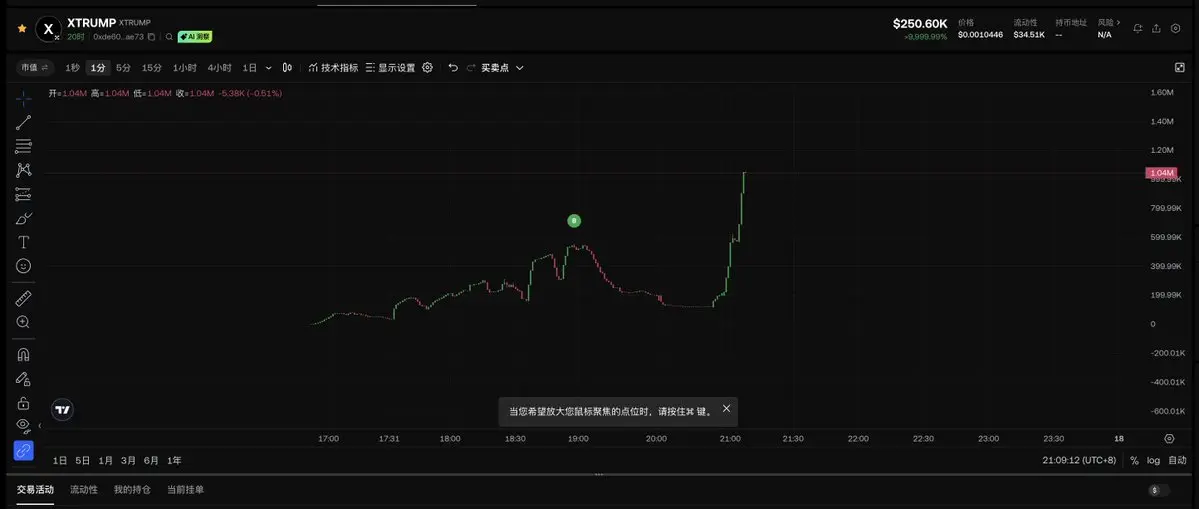Screen dimensions: 1199x509
Task: Select the 1小时 timeframe
Action: pos(184,68)
